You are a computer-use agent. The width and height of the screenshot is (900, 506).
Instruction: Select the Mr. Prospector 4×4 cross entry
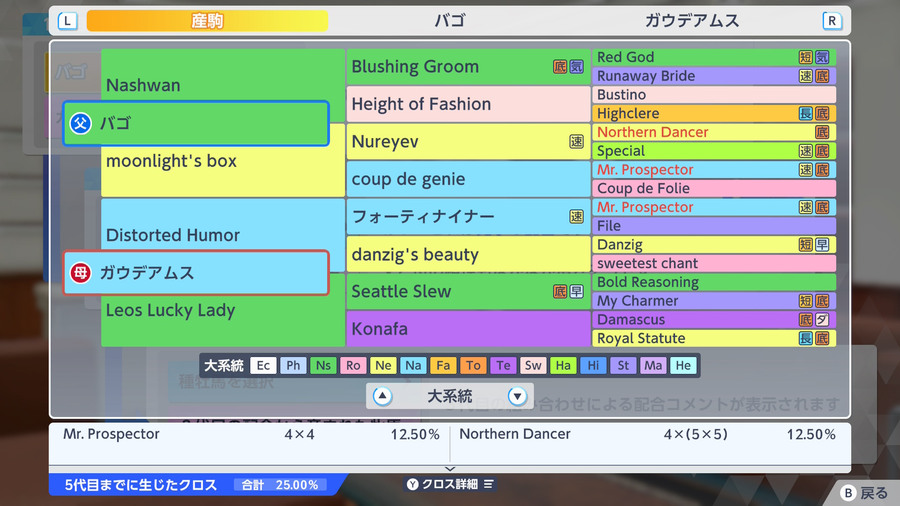pyautogui.click(x=250, y=434)
